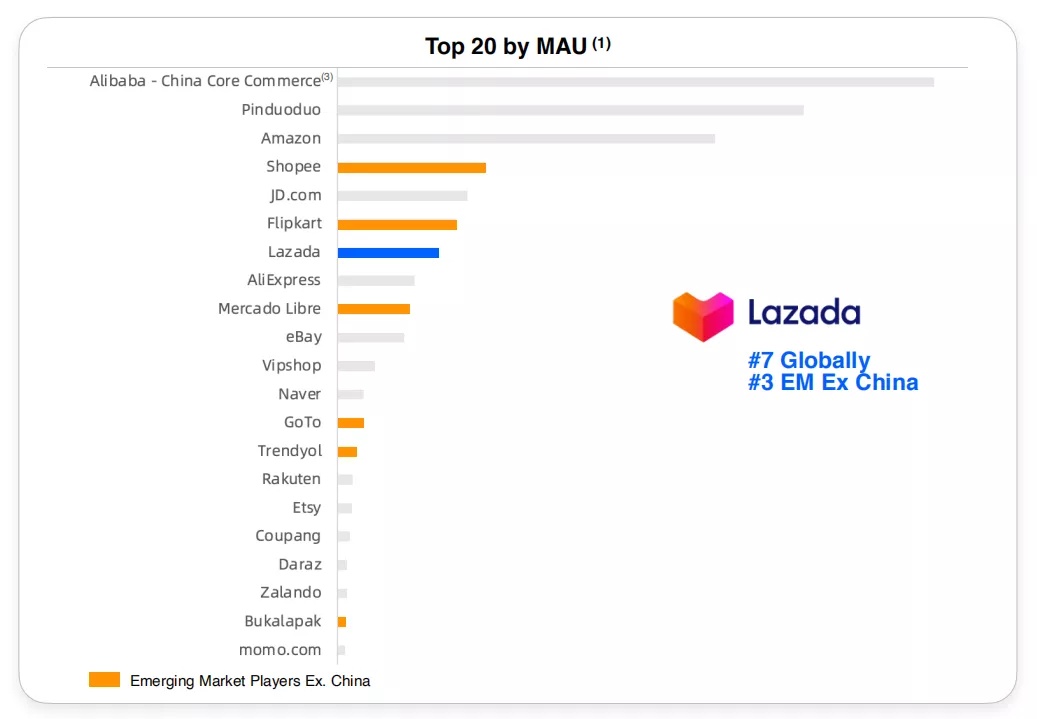Click the Lazada wordmark text
The width and height of the screenshot is (1037, 719).
click(804, 312)
